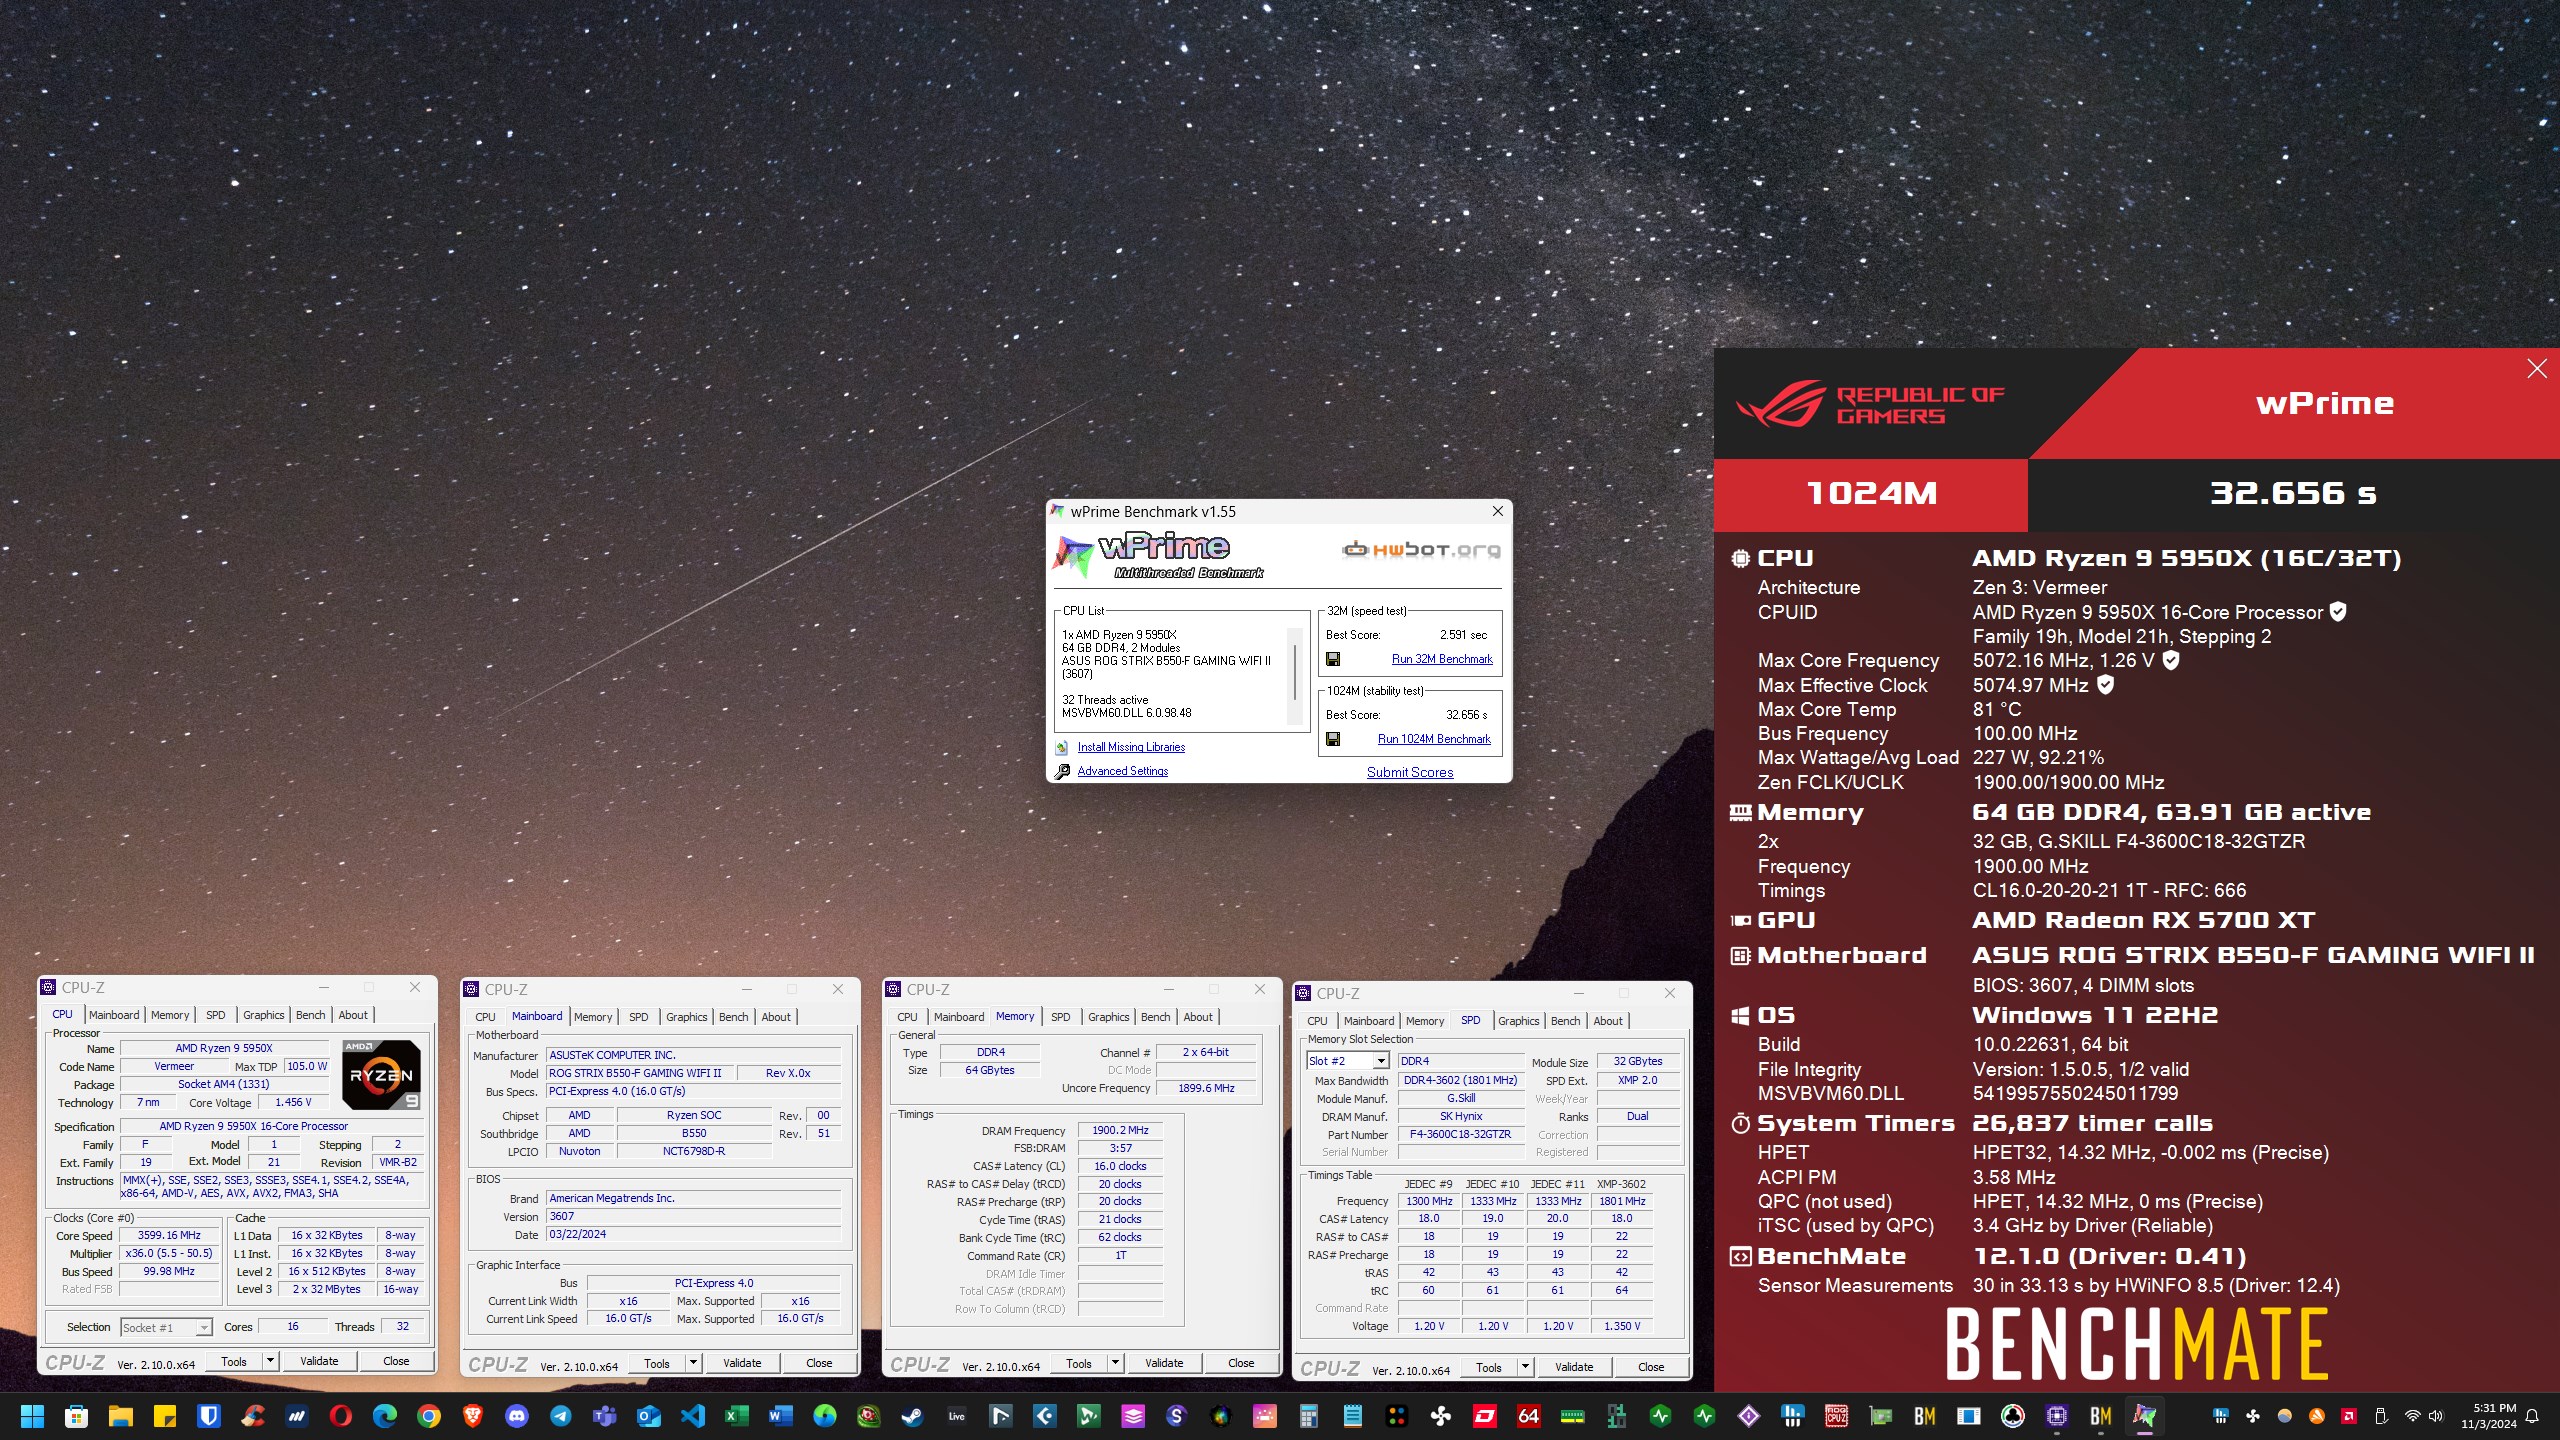
Task: Open the Wi-Fi network tray icon
Action: tap(2412, 1416)
